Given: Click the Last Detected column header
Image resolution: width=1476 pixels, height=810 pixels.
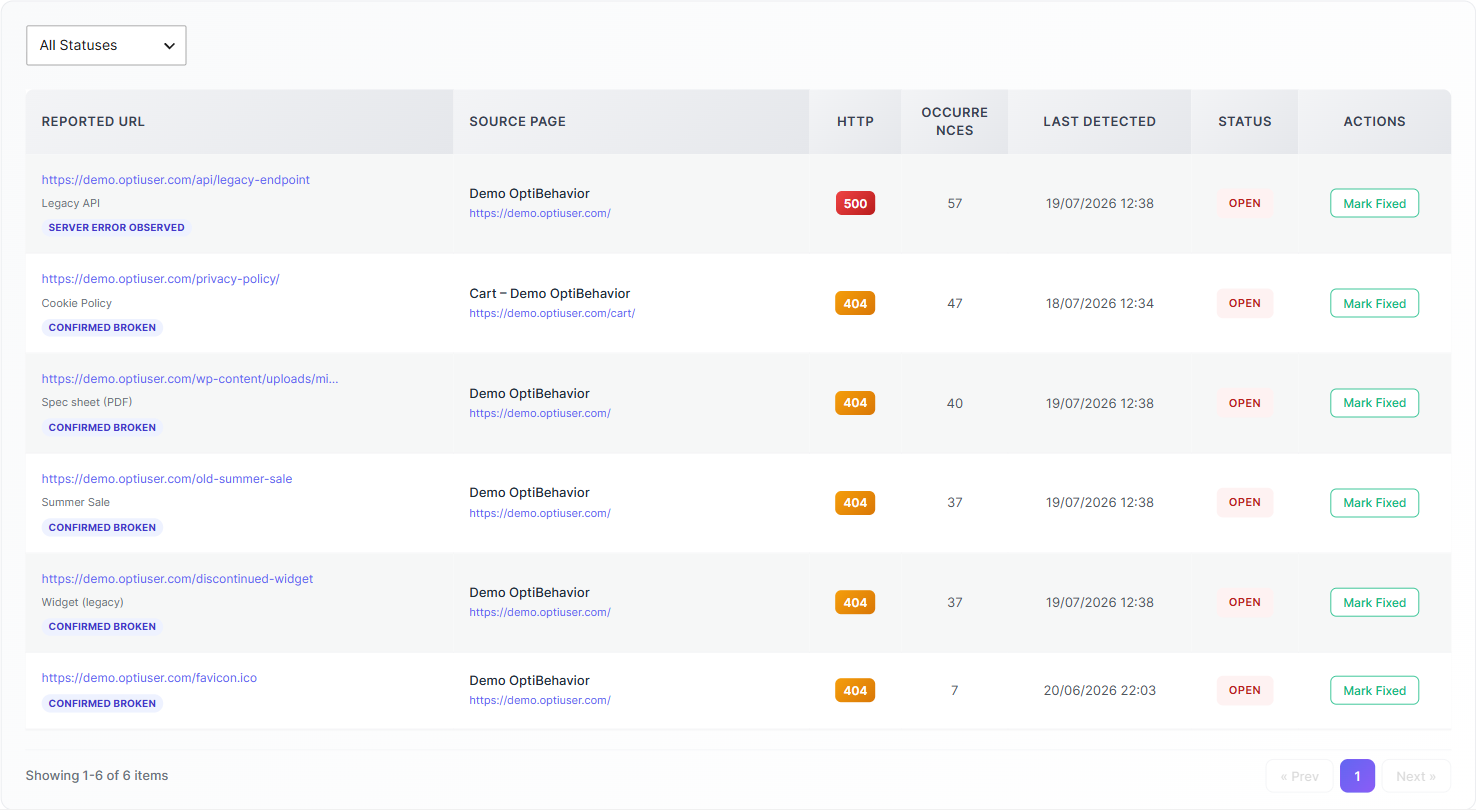Looking at the screenshot, I should pos(1099,121).
